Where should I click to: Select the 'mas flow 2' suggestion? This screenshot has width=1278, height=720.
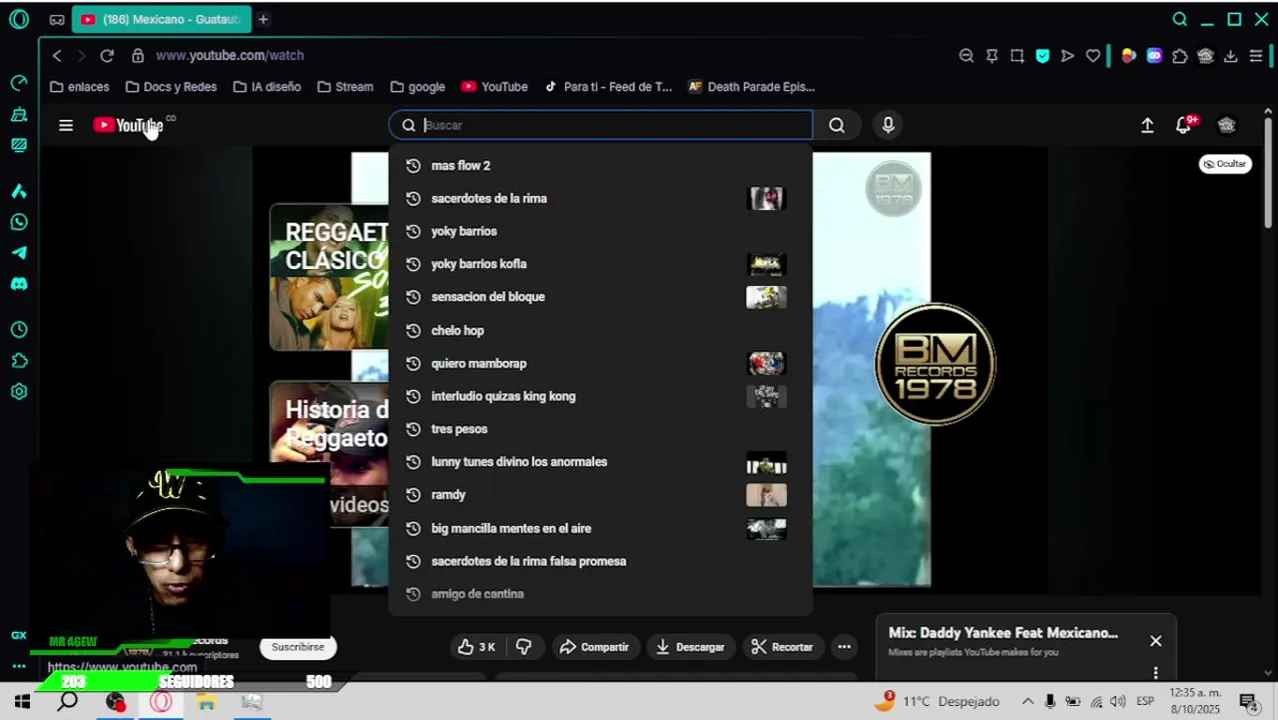pyautogui.click(x=601, y=165)
